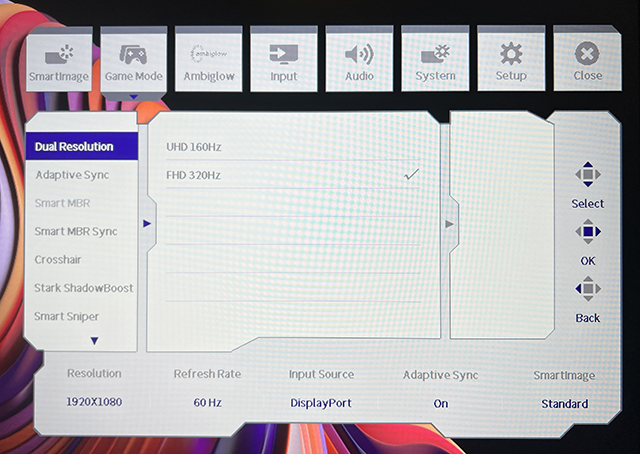Image resolution: width=640 pixels, height=454 pixels.
Task: Select the Game Mode controller icon
Action: (x=134, y=52)
